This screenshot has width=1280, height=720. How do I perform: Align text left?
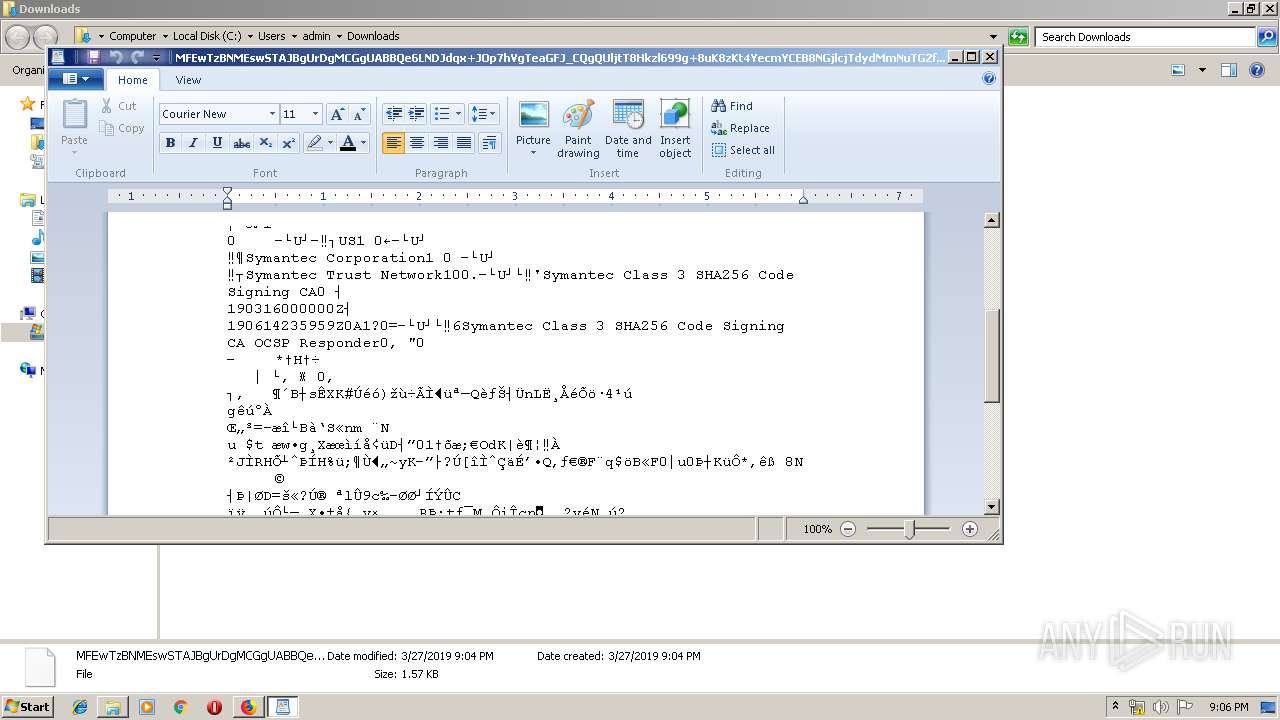tap(394, 143)
